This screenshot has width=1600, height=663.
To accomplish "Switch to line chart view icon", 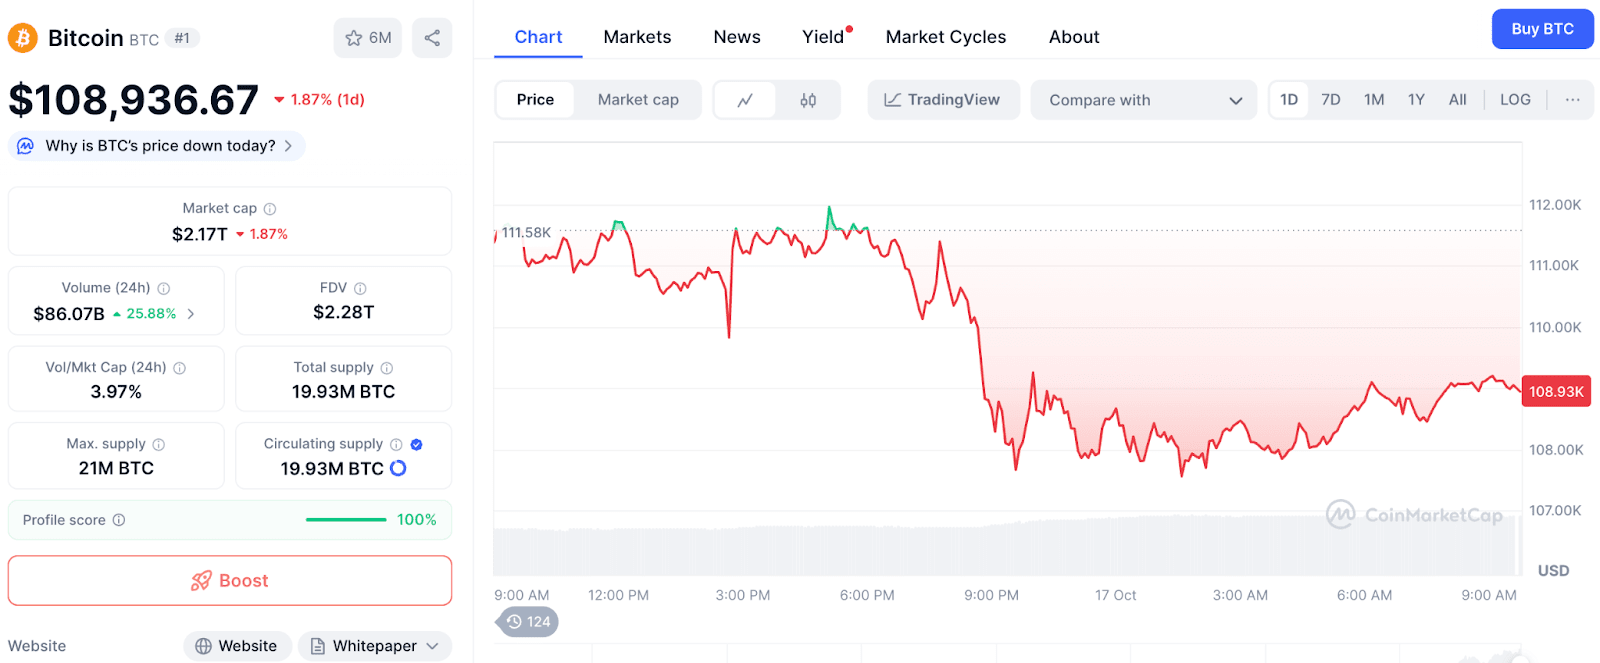I will pyautogui.click(x=745, y=100).
